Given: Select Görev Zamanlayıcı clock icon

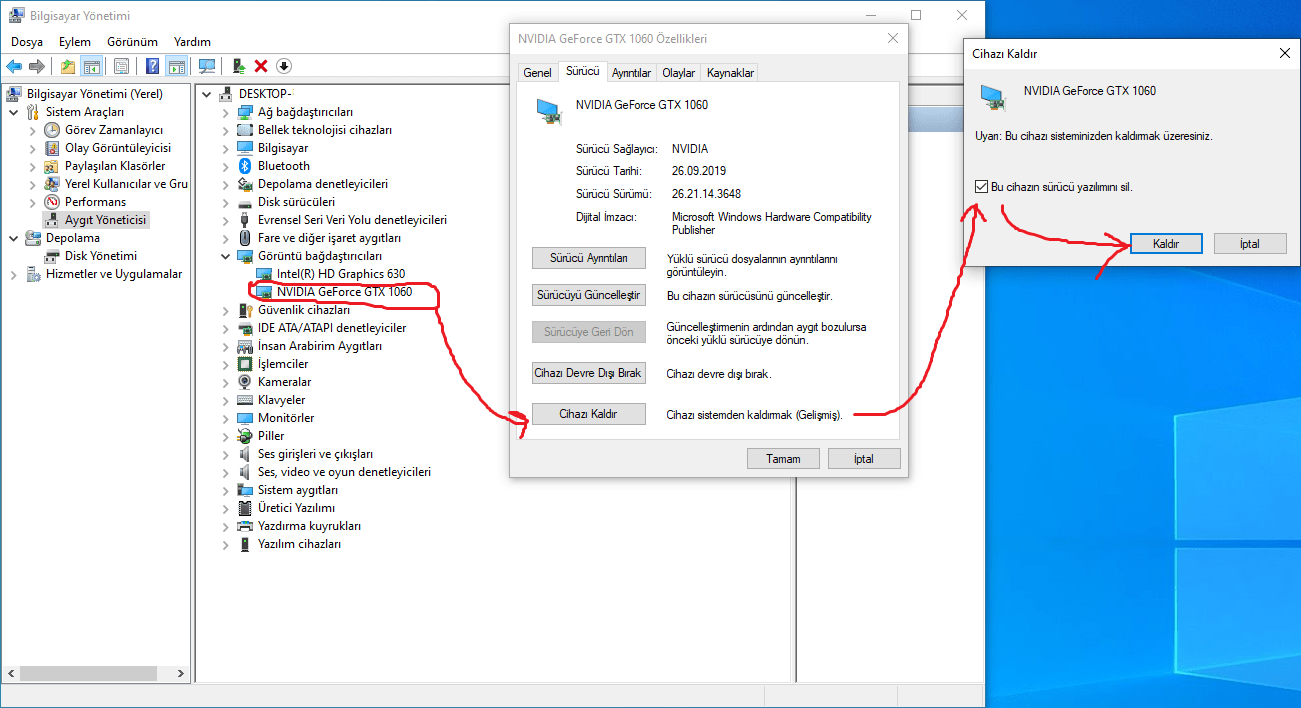Looking at the screenshot, I should click(x=52, y=130).
